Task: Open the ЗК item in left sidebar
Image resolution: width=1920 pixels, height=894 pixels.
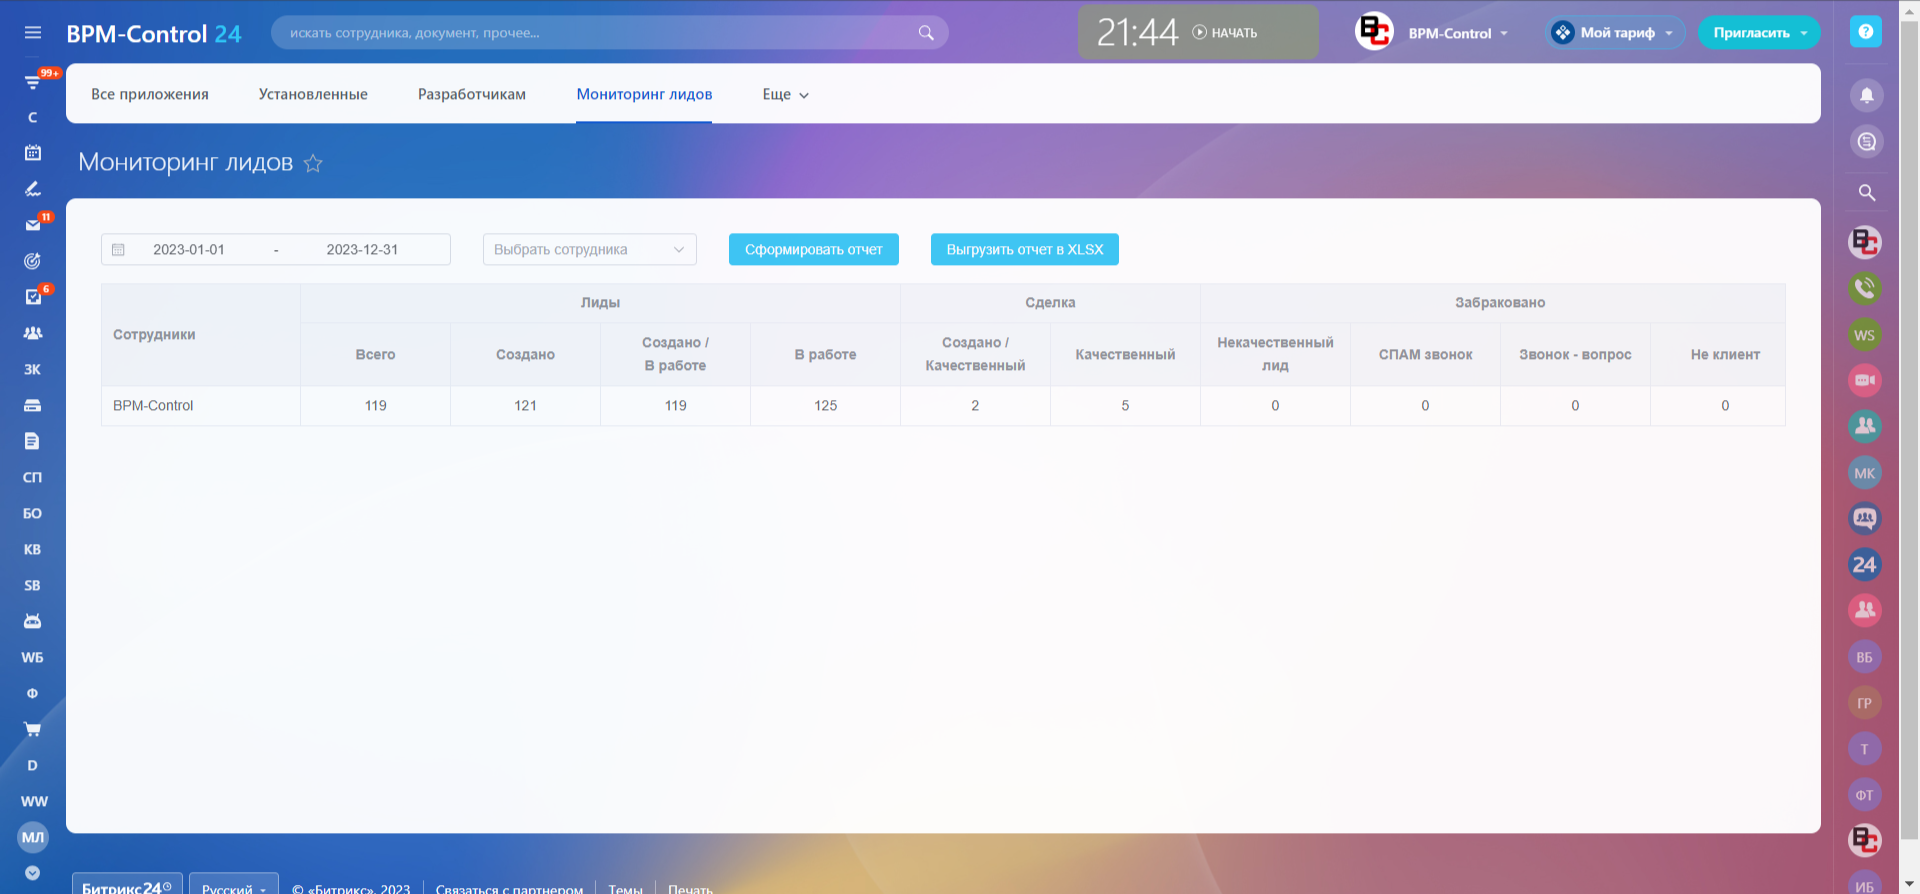Action: (33, 369)
